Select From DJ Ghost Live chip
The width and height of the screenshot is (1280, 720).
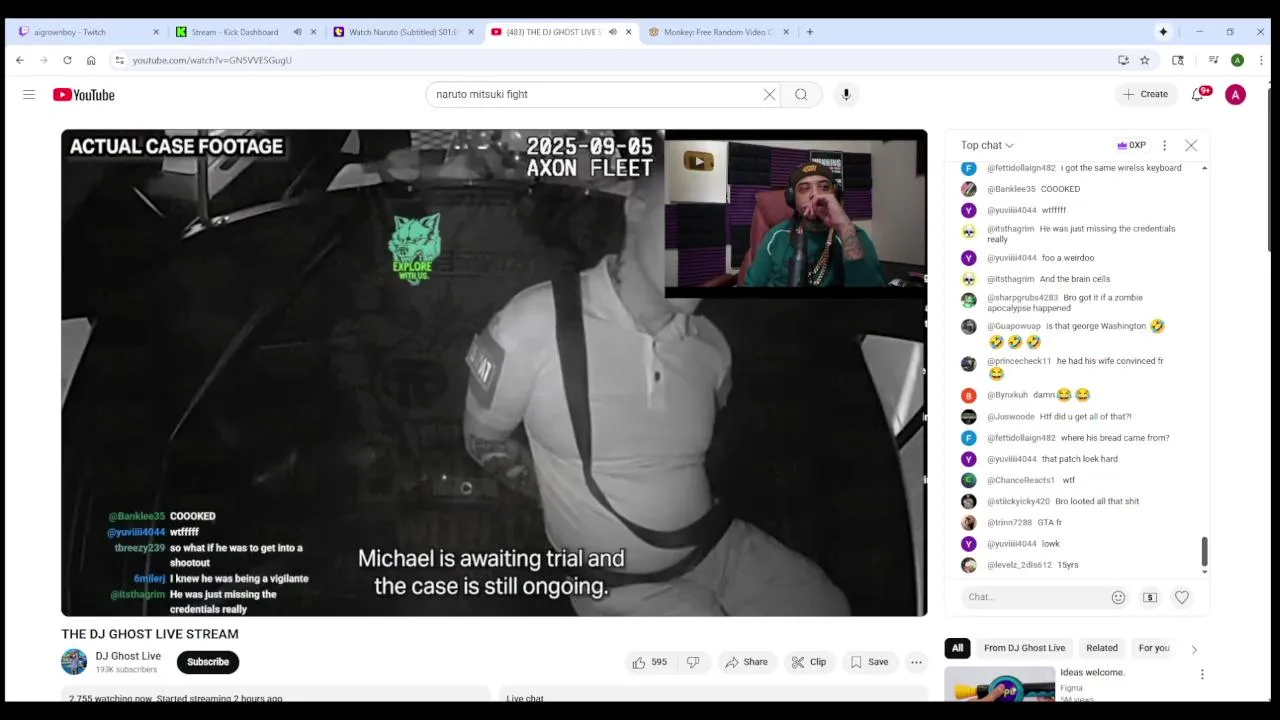[1024, 648]
